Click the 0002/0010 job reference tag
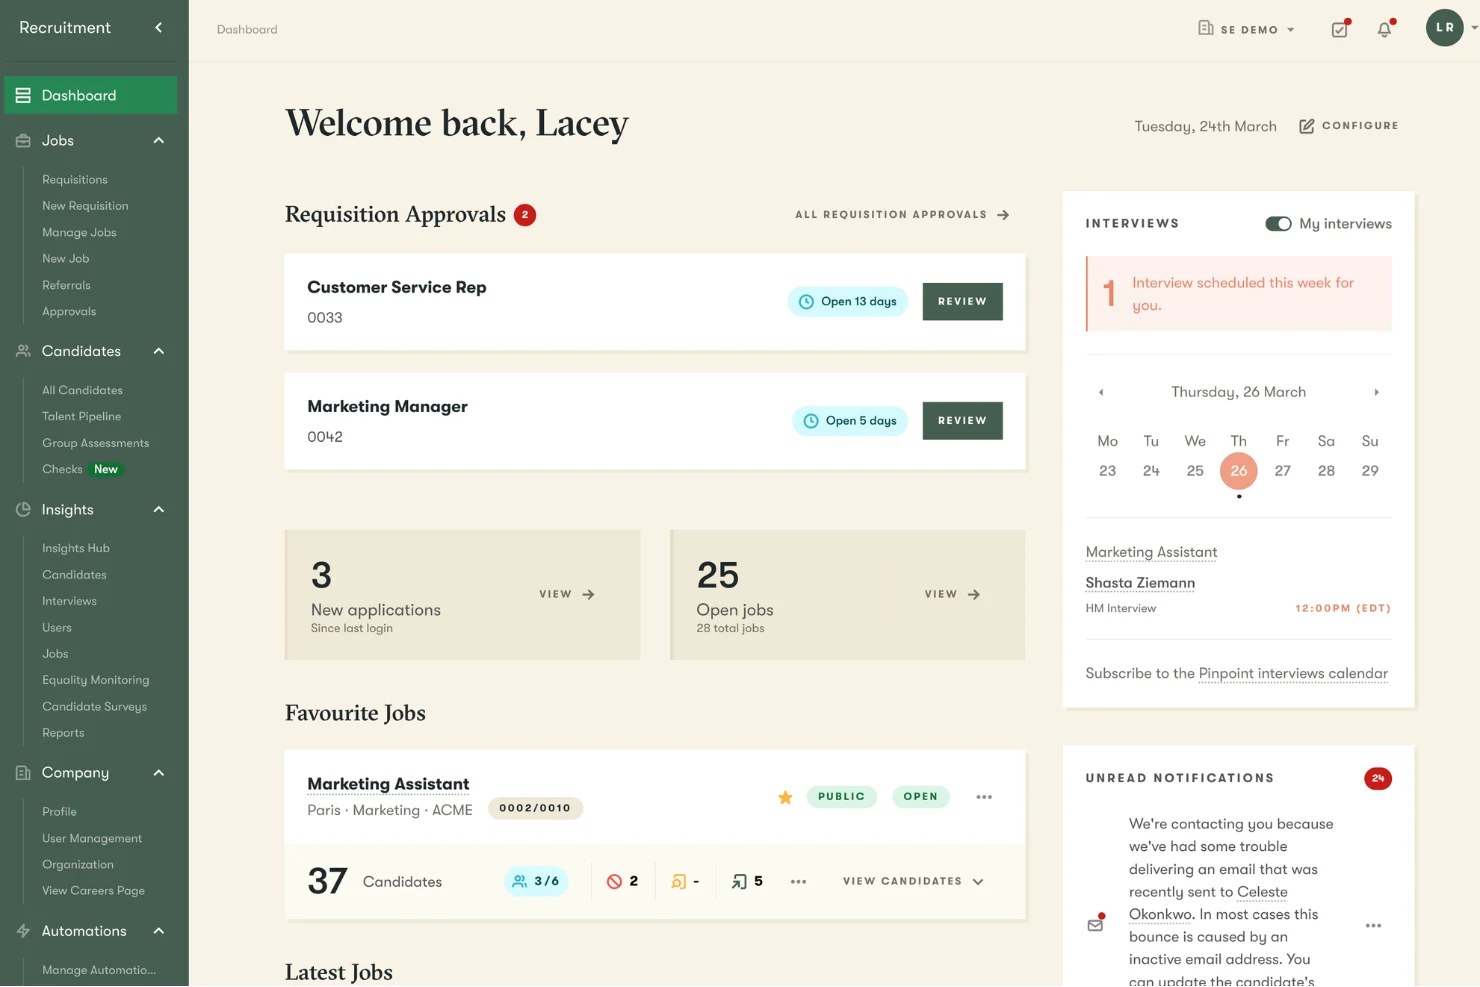This screenshot has width=1480, height=987. [535, 808]
